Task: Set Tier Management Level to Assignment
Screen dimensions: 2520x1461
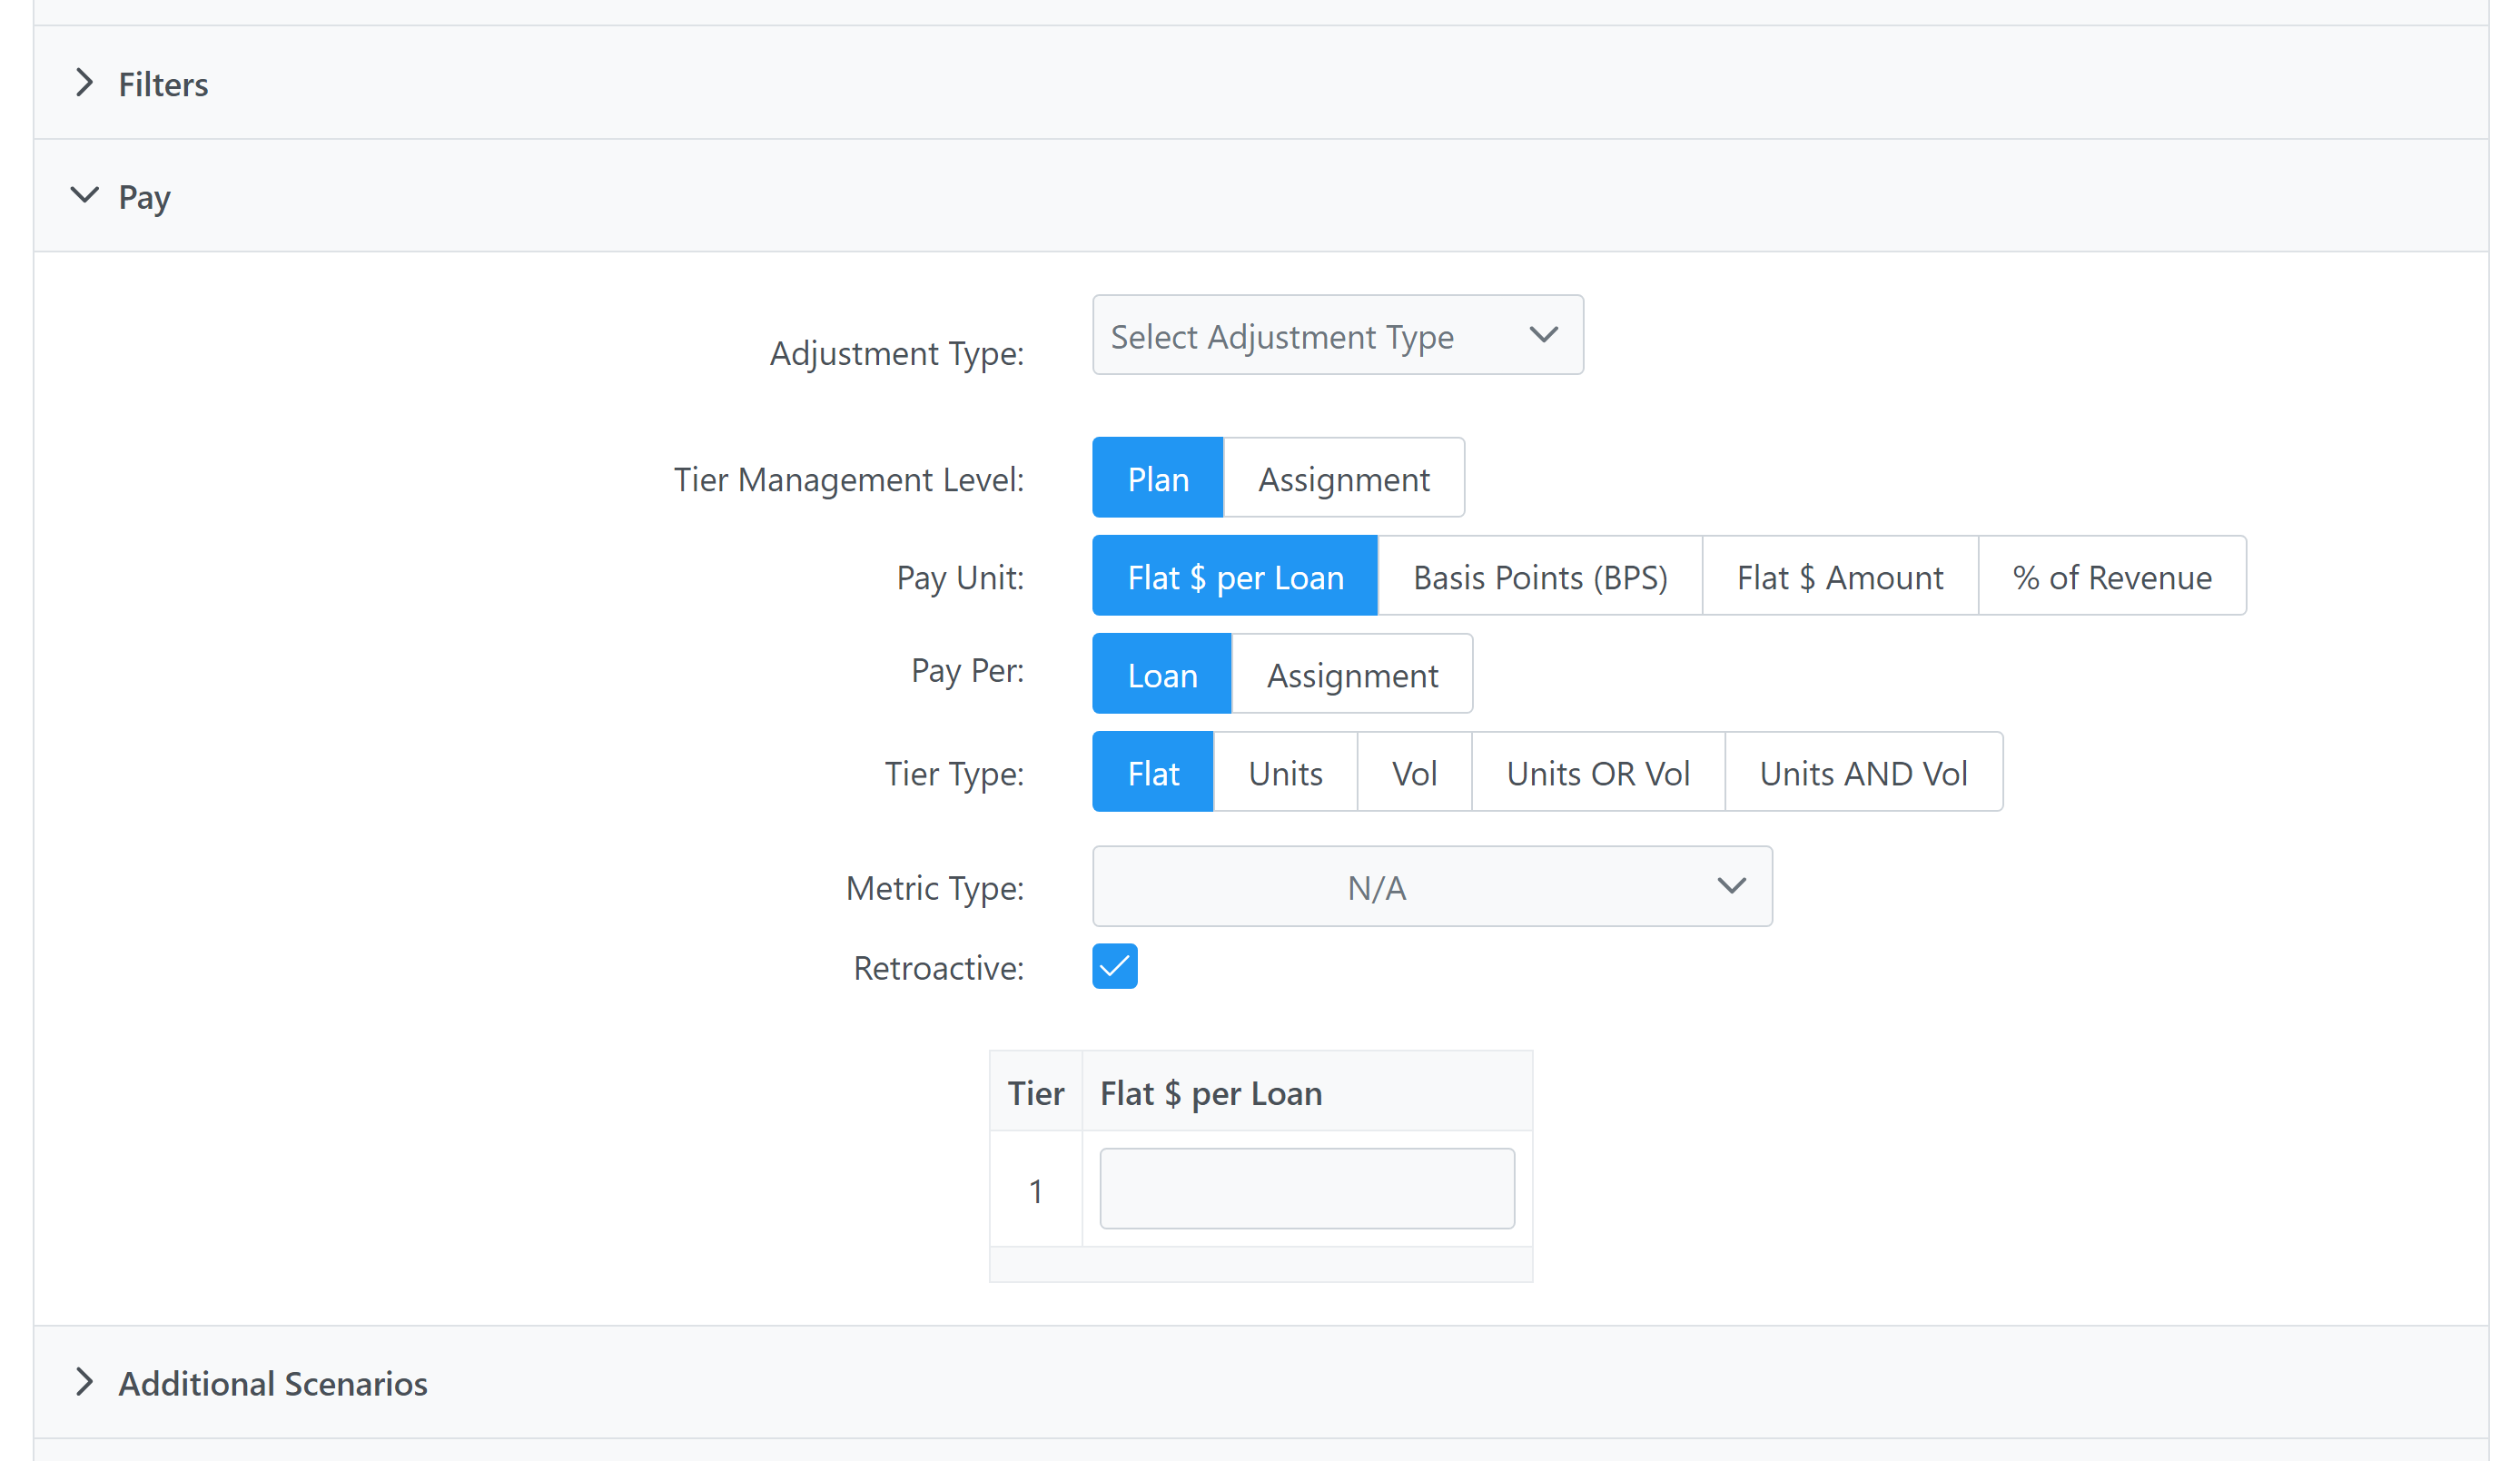Action: click(1343, 478)
